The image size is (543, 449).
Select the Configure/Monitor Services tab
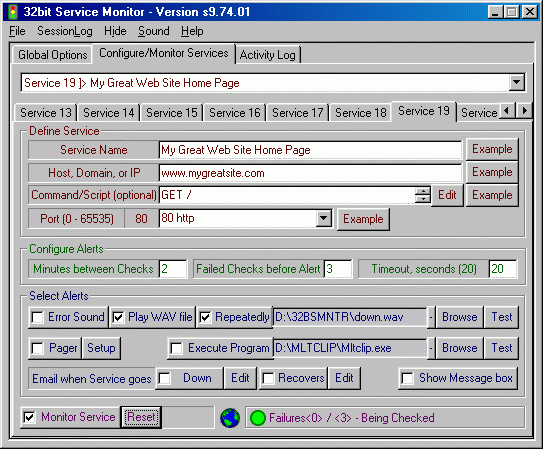pos(163,53)
